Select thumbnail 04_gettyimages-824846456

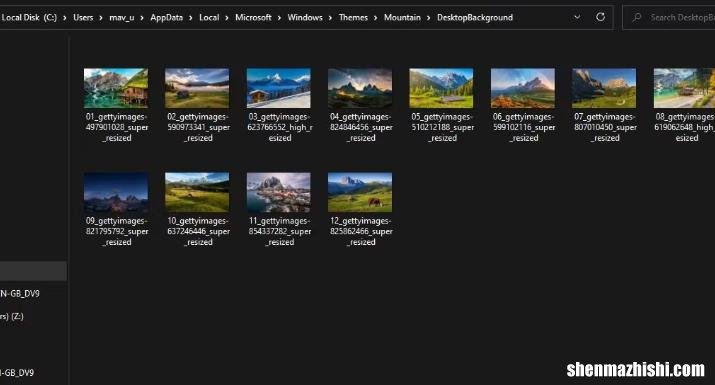click(x=360, y=88)
